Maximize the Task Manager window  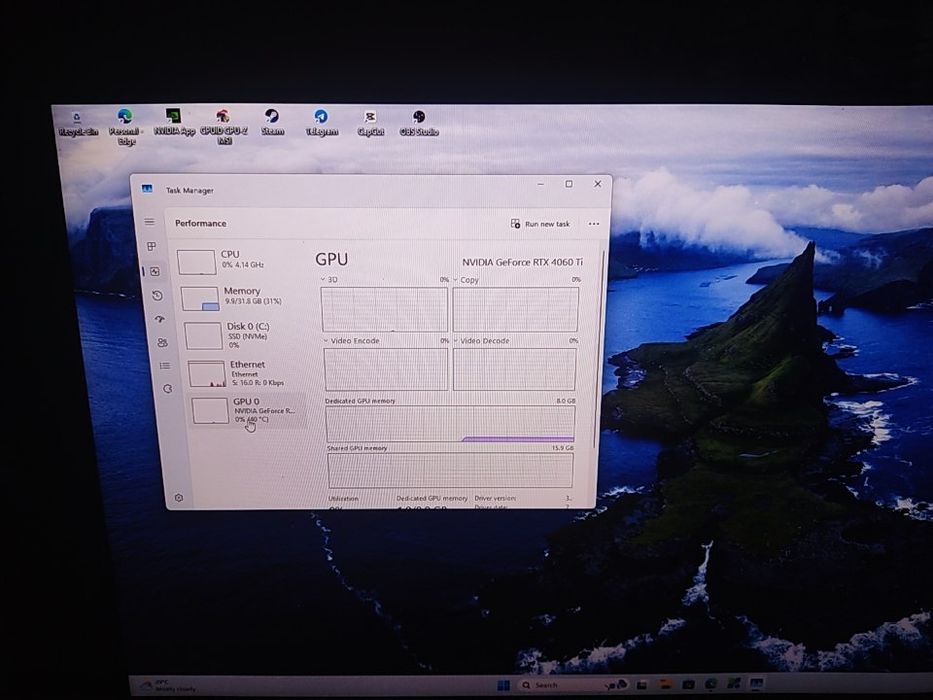pos(569,184)
